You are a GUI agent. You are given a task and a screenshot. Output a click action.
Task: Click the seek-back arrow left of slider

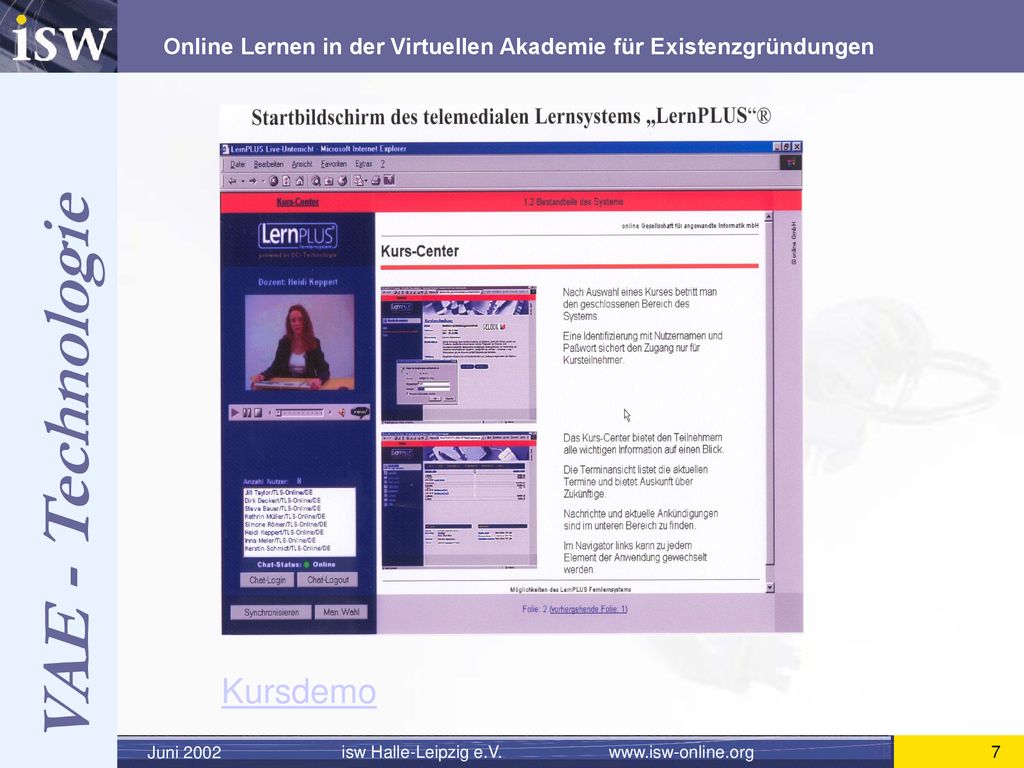(270, 413)
